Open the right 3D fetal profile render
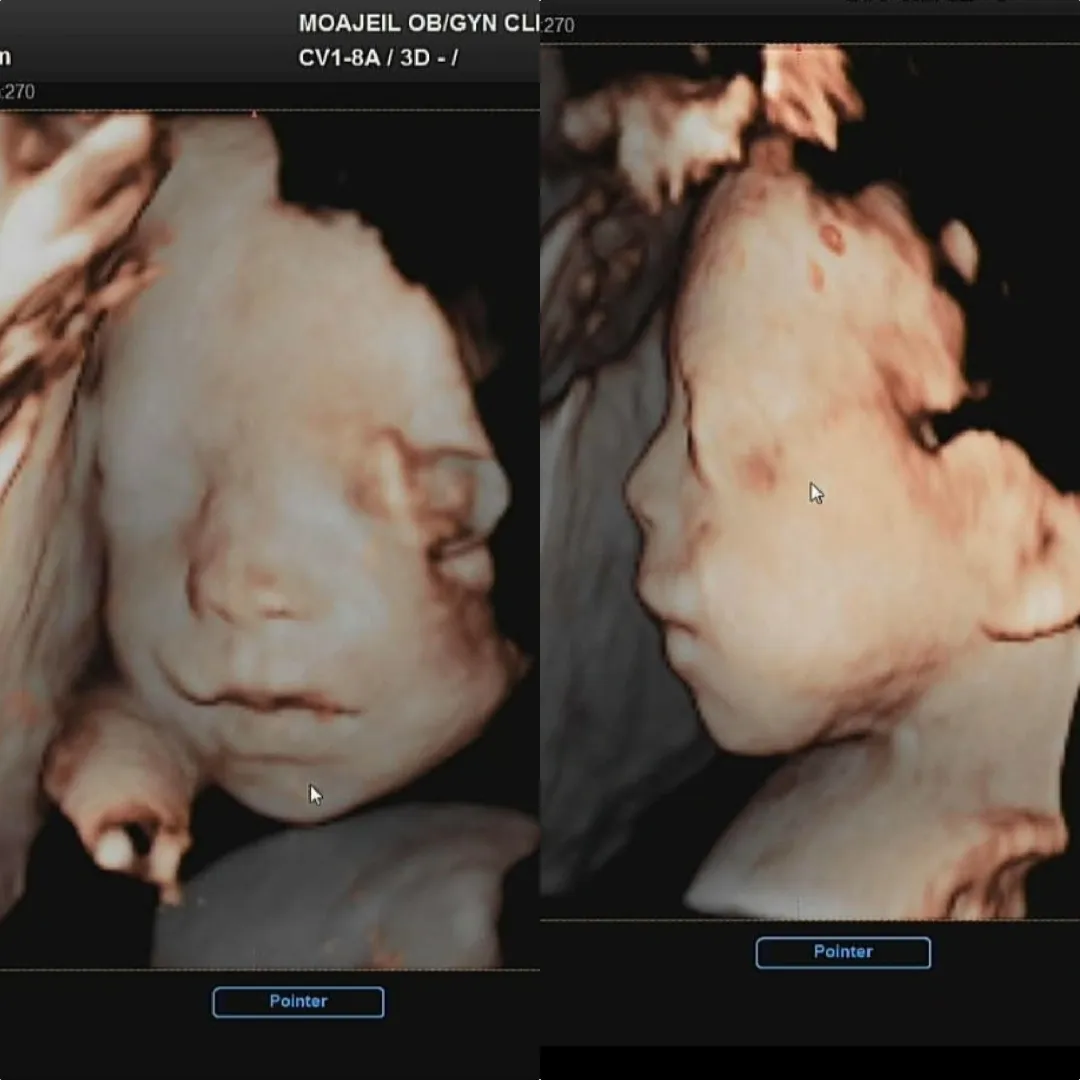Image resolution: width=1080 pixels, height=1080 pixels. [x=810, y=481]
